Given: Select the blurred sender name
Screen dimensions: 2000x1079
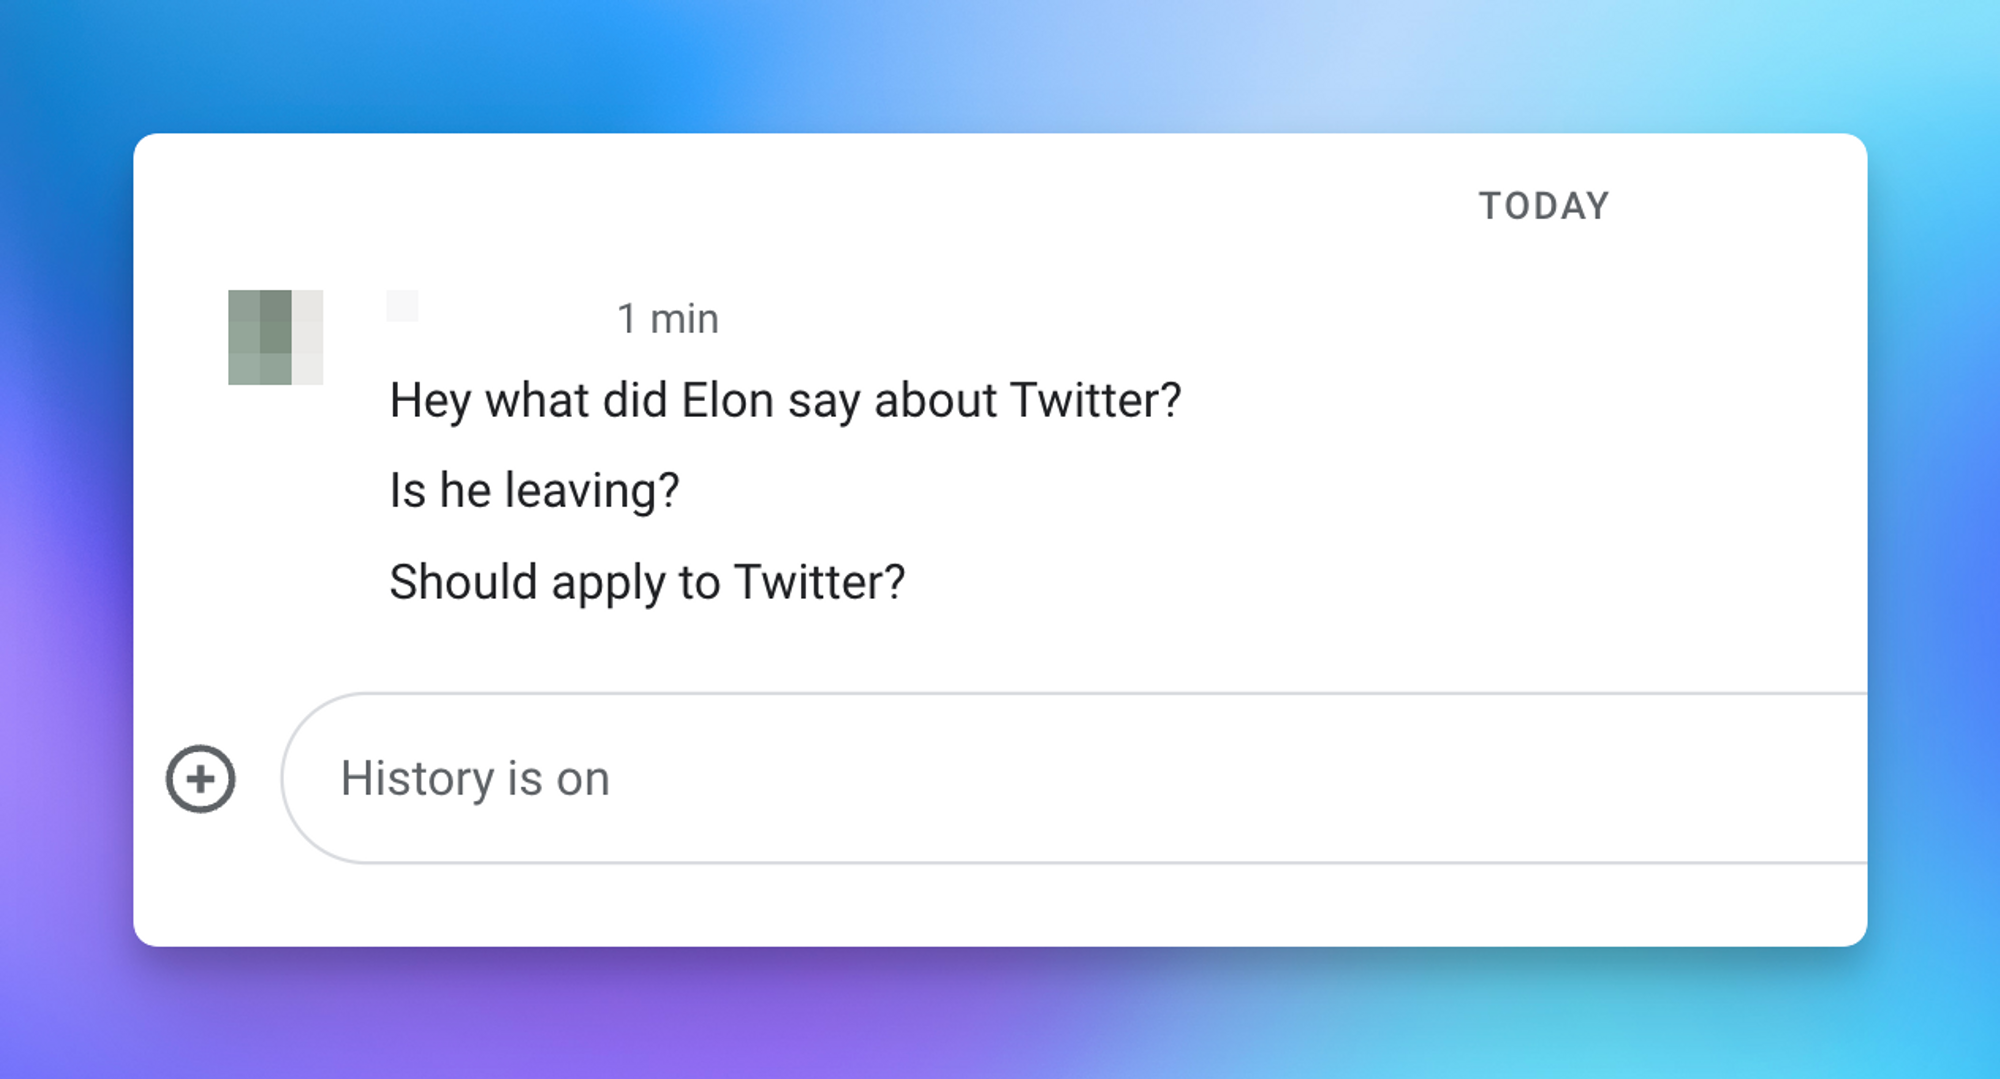Looking at the screenshot, I should tap(402, 306).
